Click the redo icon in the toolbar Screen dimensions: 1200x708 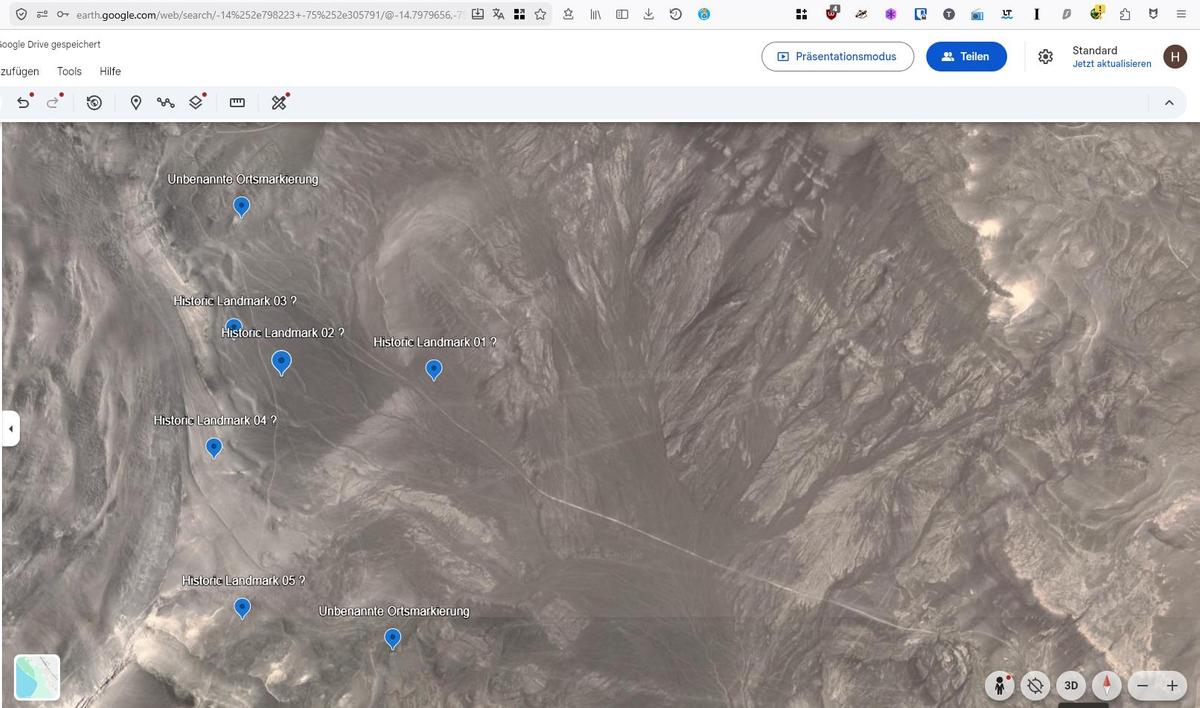coord(53,102)
